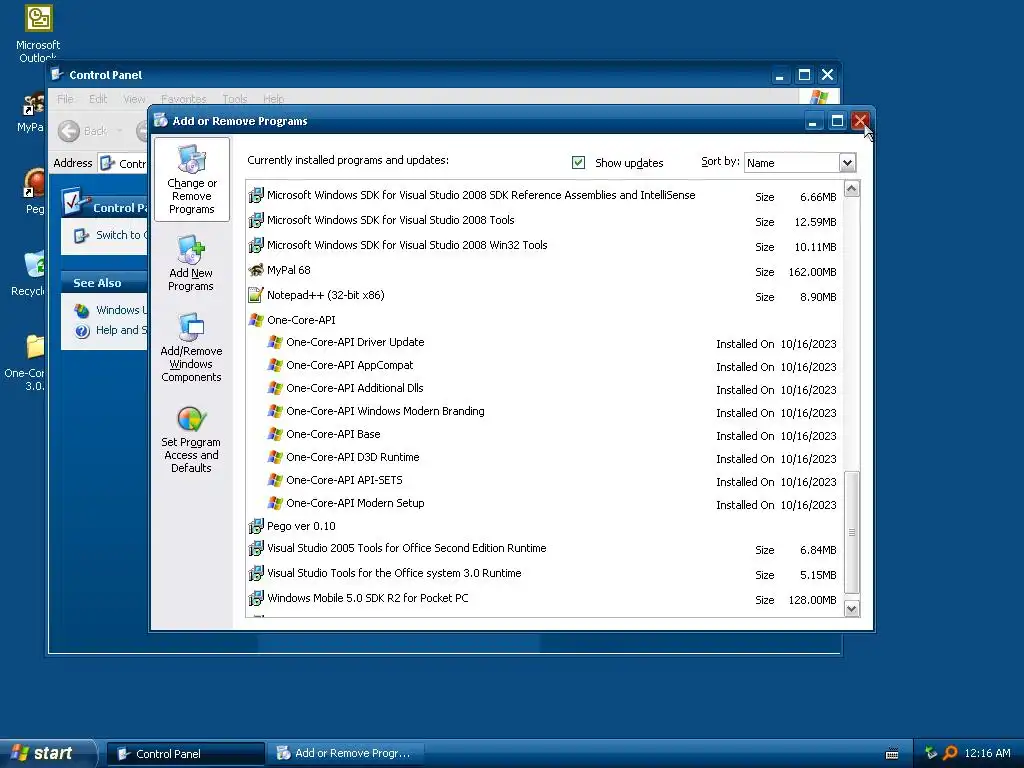Select 'Microsoft Windows SDK for Visual Studio 2008 Tools'
This screenshot has width=1024, height=768.
pos(391,220)
